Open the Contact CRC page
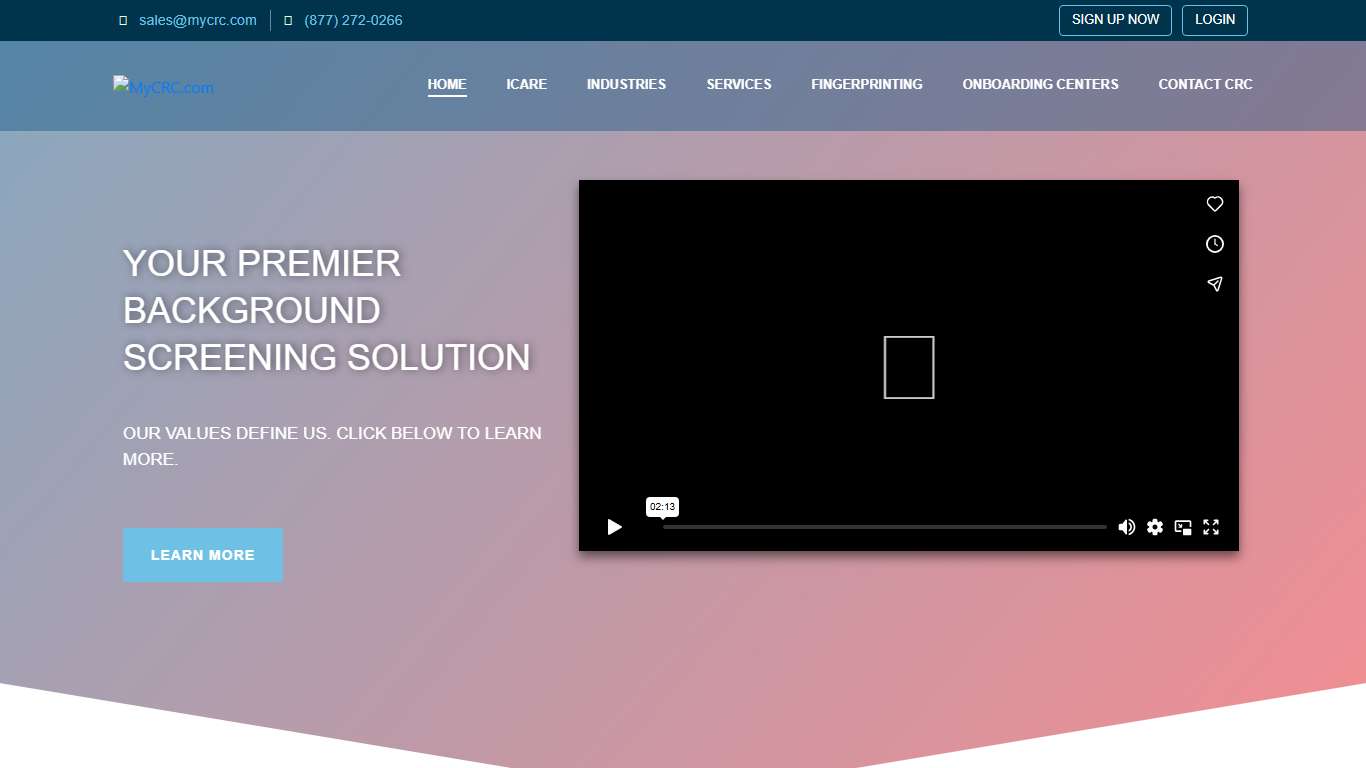 pyautogui.click(x=1205, y=84)
